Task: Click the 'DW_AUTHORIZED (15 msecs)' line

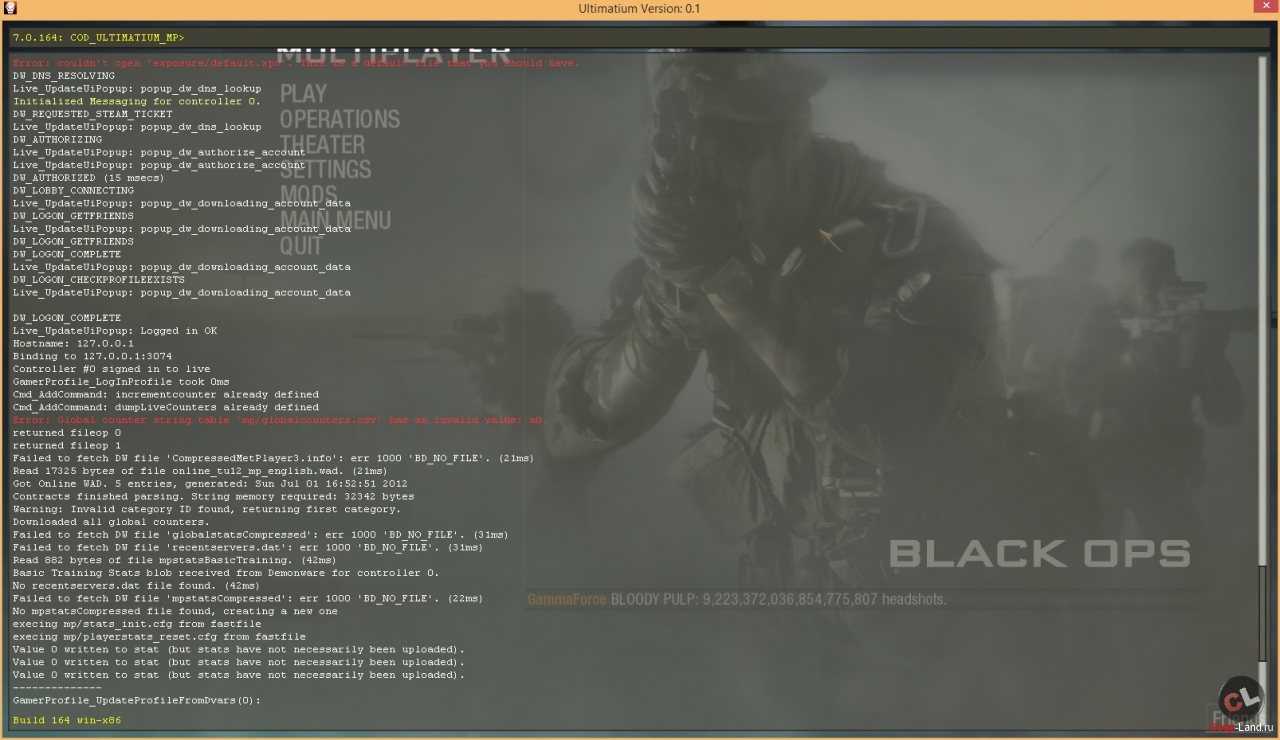Action: coord(89,178)
